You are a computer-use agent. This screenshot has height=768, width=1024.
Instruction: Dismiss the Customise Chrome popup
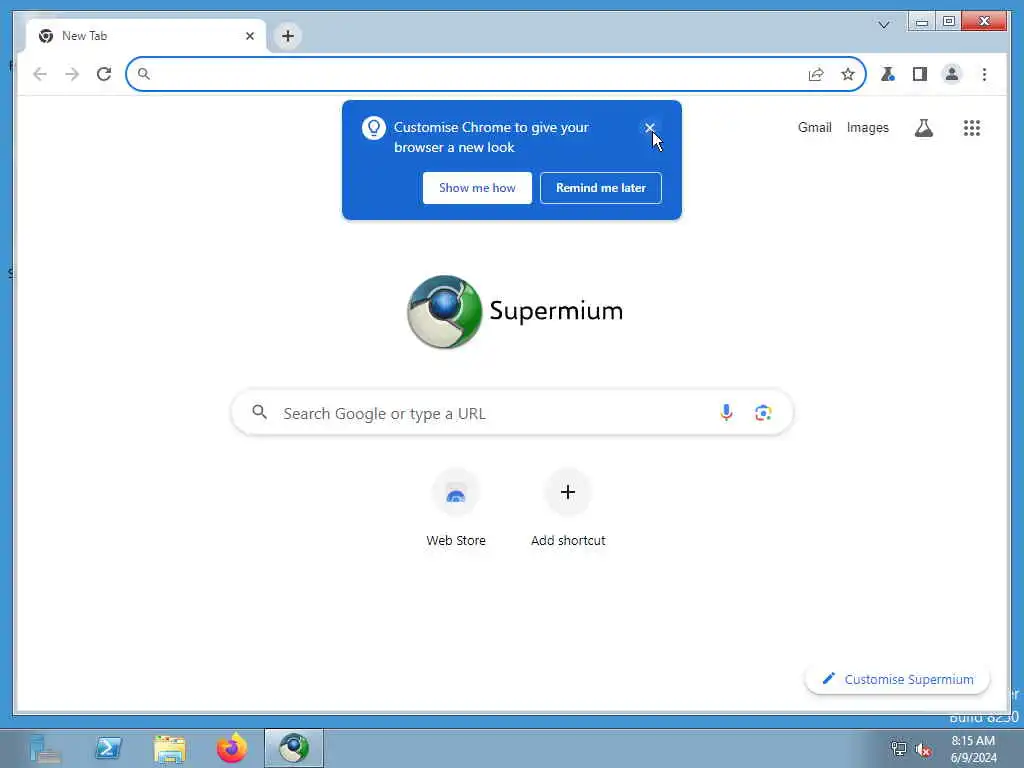coord(650,128)
